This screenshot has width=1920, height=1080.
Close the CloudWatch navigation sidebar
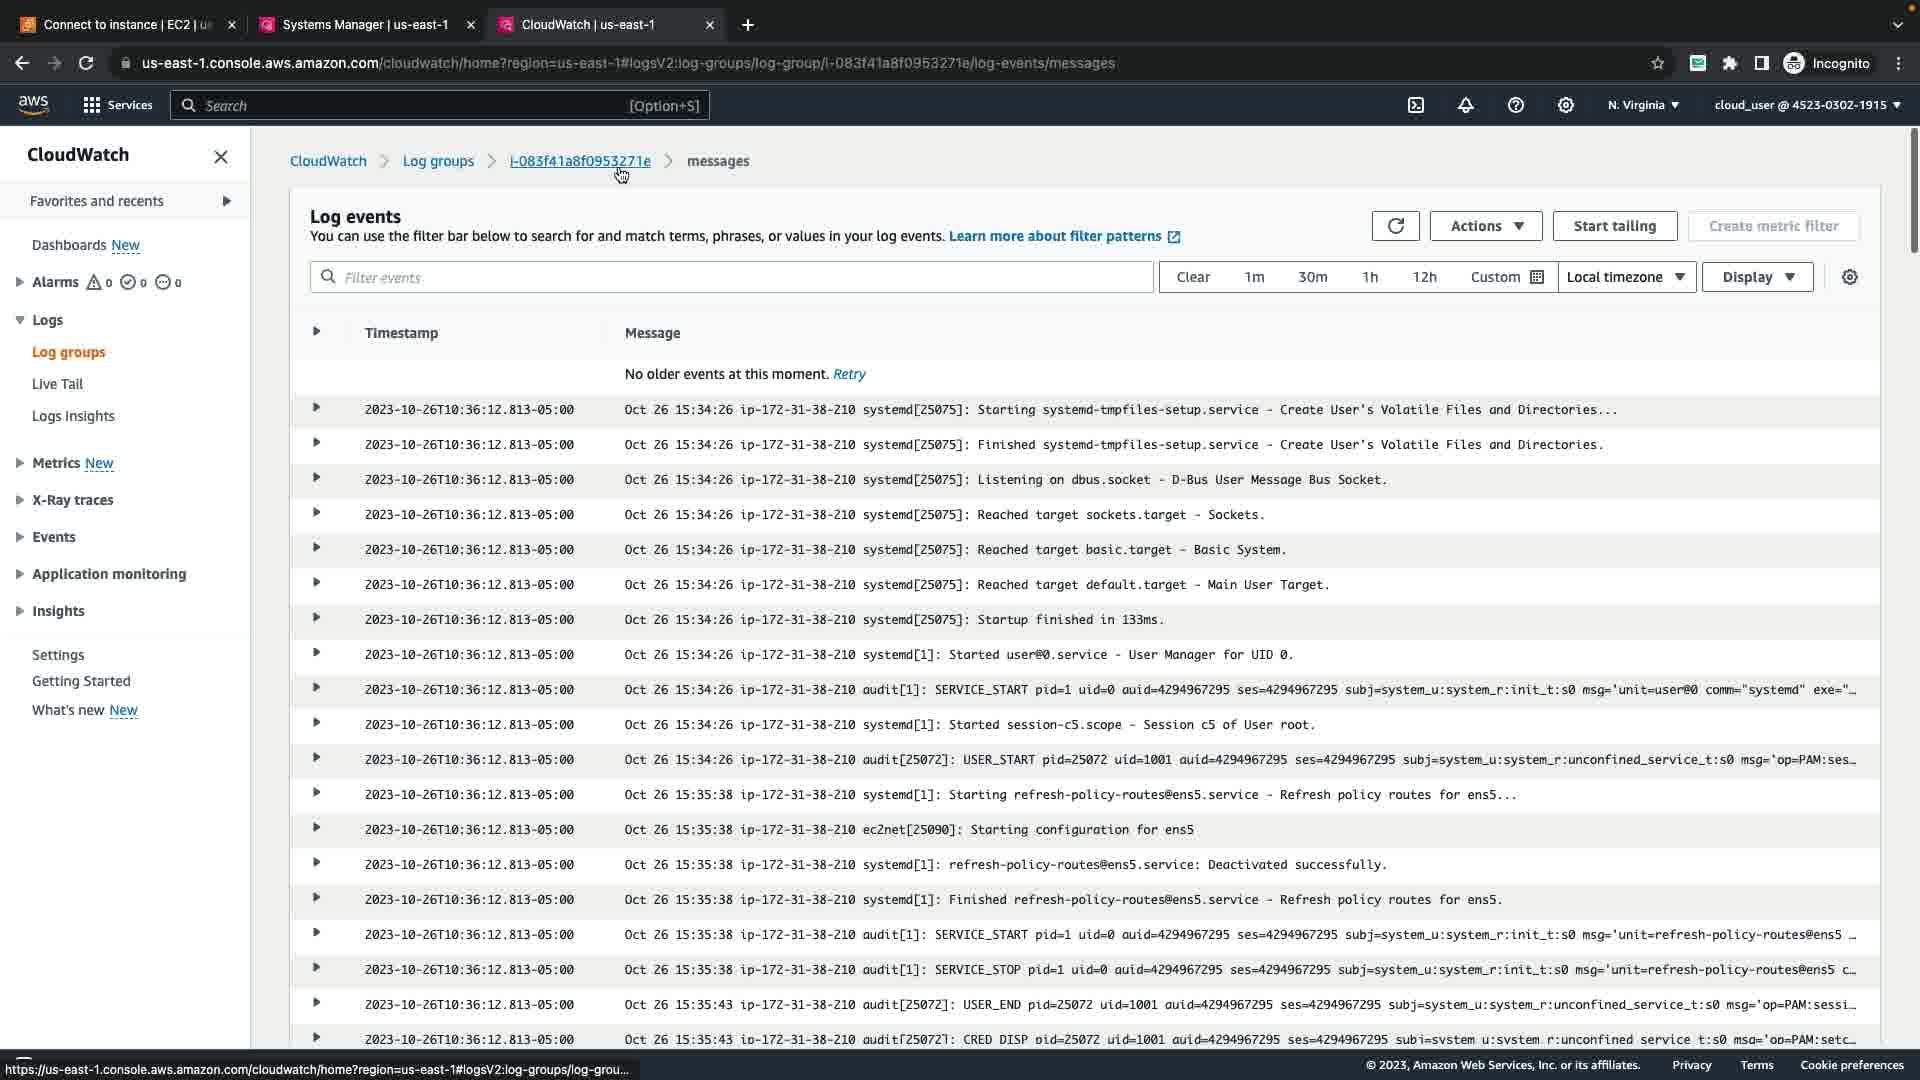(x=221, y=157)
